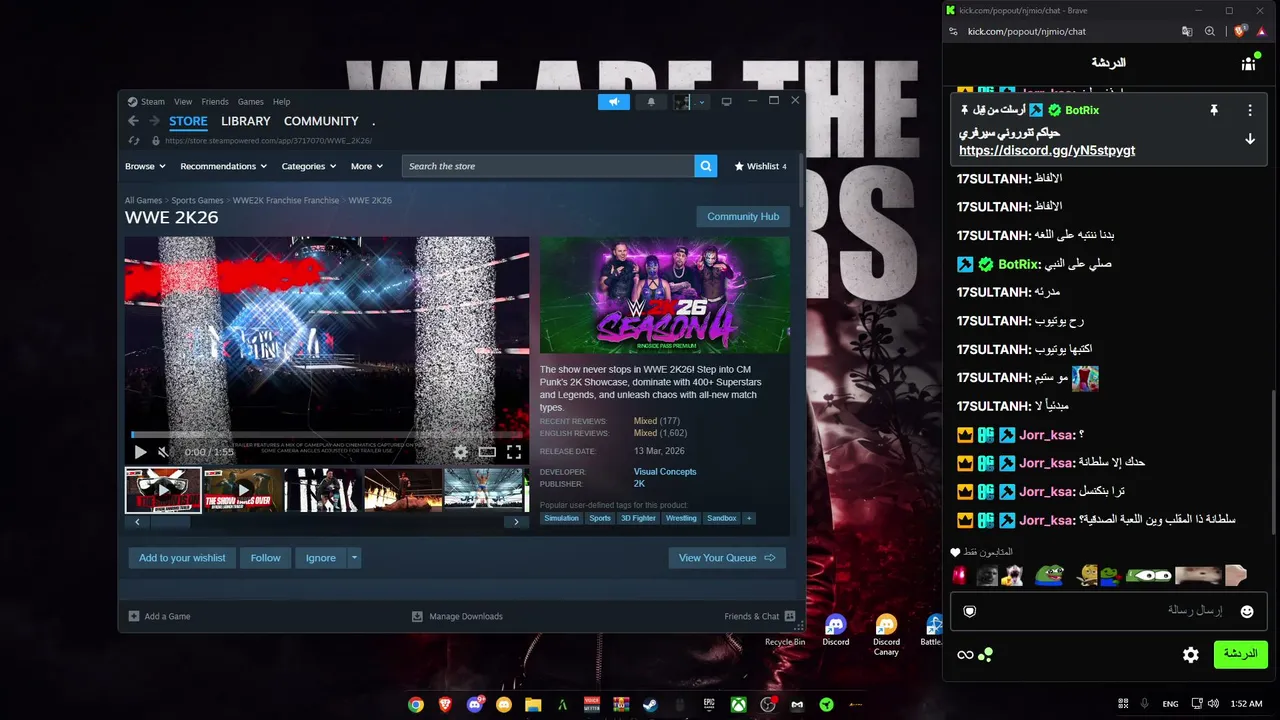Unmute the trailer audio
Screen dimensions: 1280x720
coord(163,452)
